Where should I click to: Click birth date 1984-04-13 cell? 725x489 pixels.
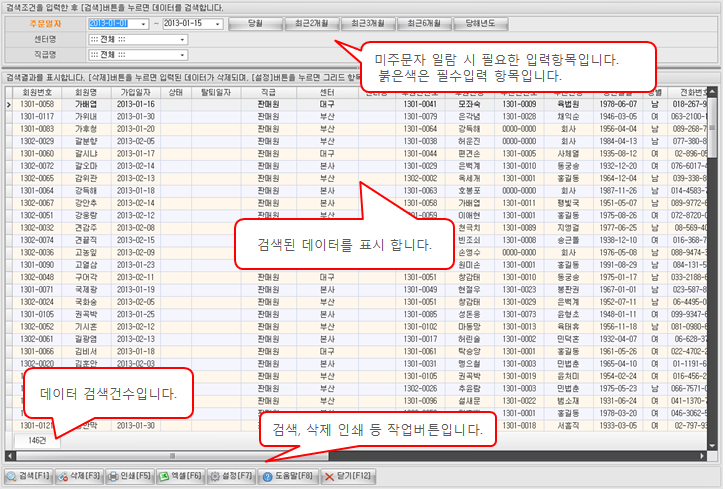[618, 141]
